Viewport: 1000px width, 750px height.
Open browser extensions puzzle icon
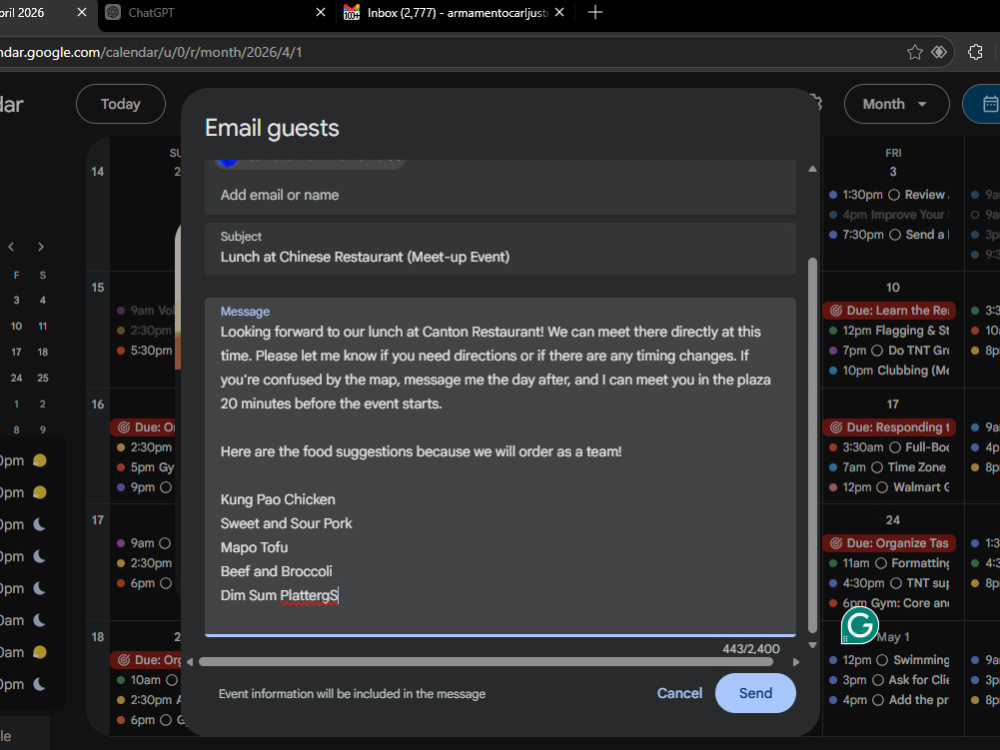point(975,52)
